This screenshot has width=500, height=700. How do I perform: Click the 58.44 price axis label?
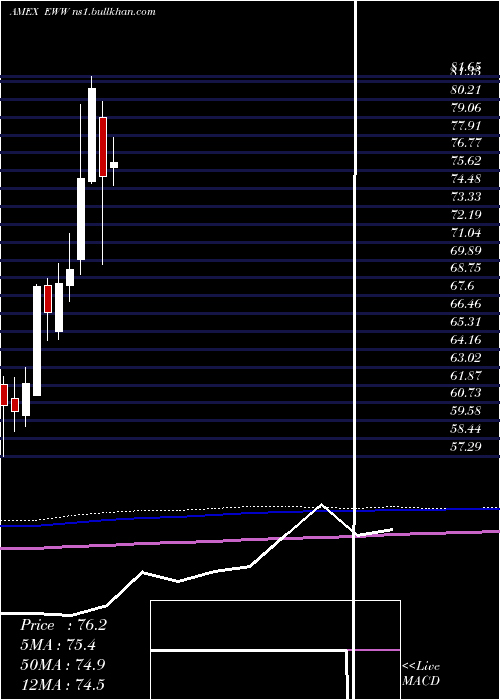(466, 429)
